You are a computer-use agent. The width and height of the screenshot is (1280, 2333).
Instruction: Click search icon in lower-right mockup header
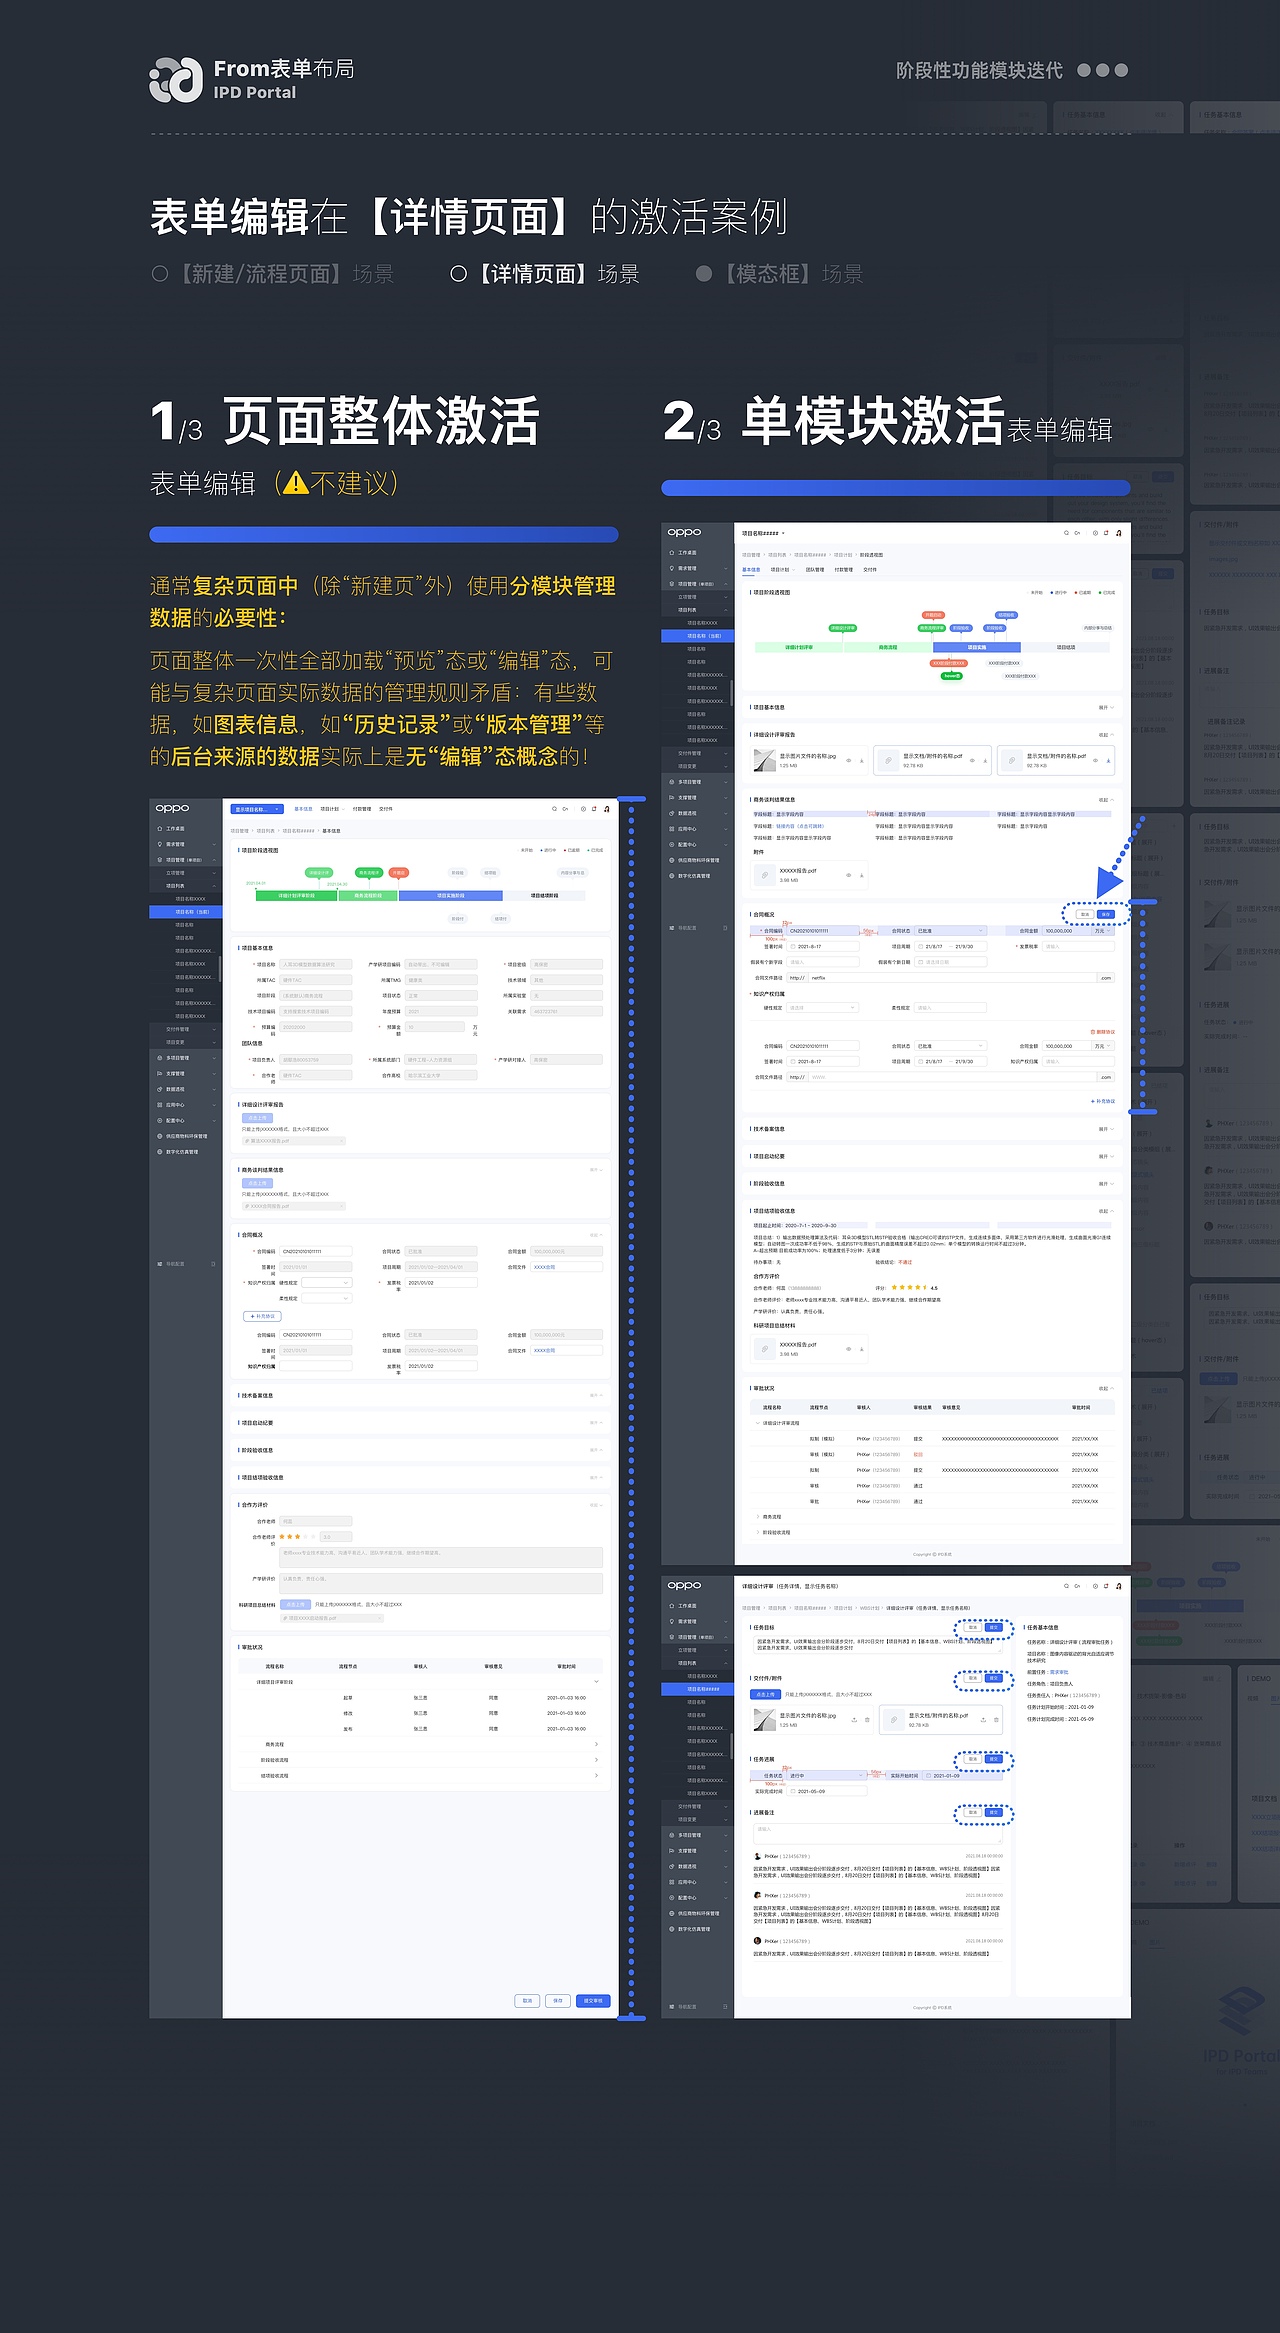tap(1066, 1586)
